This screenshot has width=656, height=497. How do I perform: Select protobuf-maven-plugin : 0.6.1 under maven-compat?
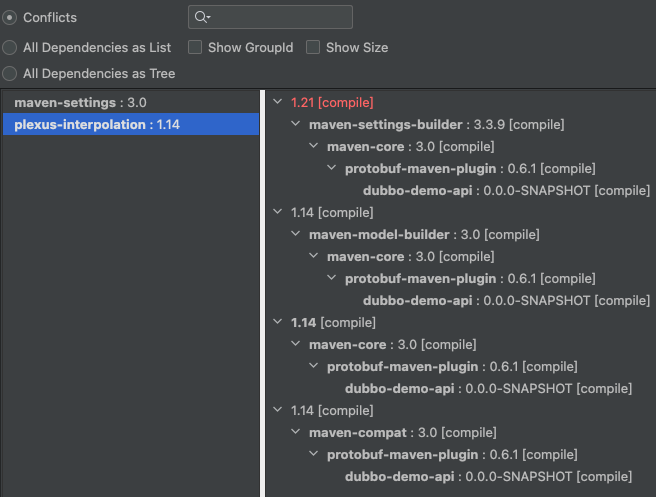[452, 455]
